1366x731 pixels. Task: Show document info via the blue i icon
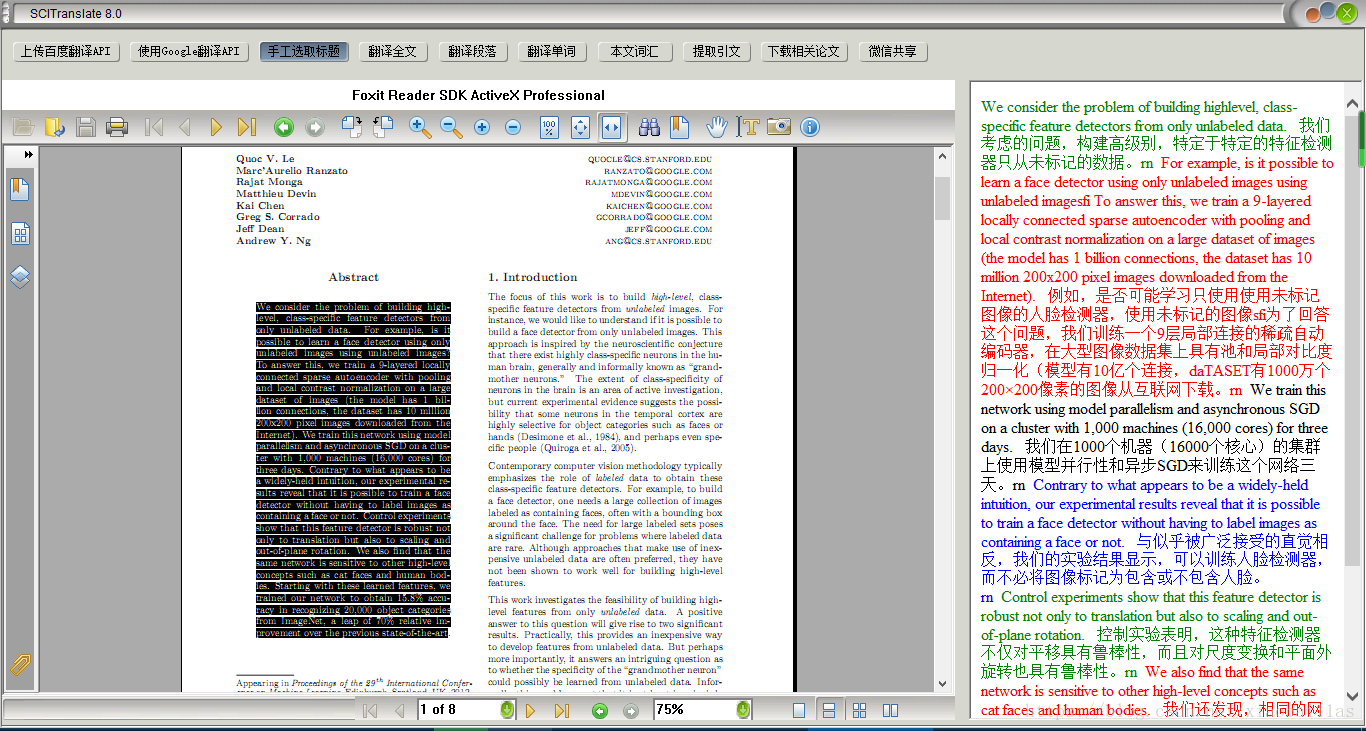810,127
